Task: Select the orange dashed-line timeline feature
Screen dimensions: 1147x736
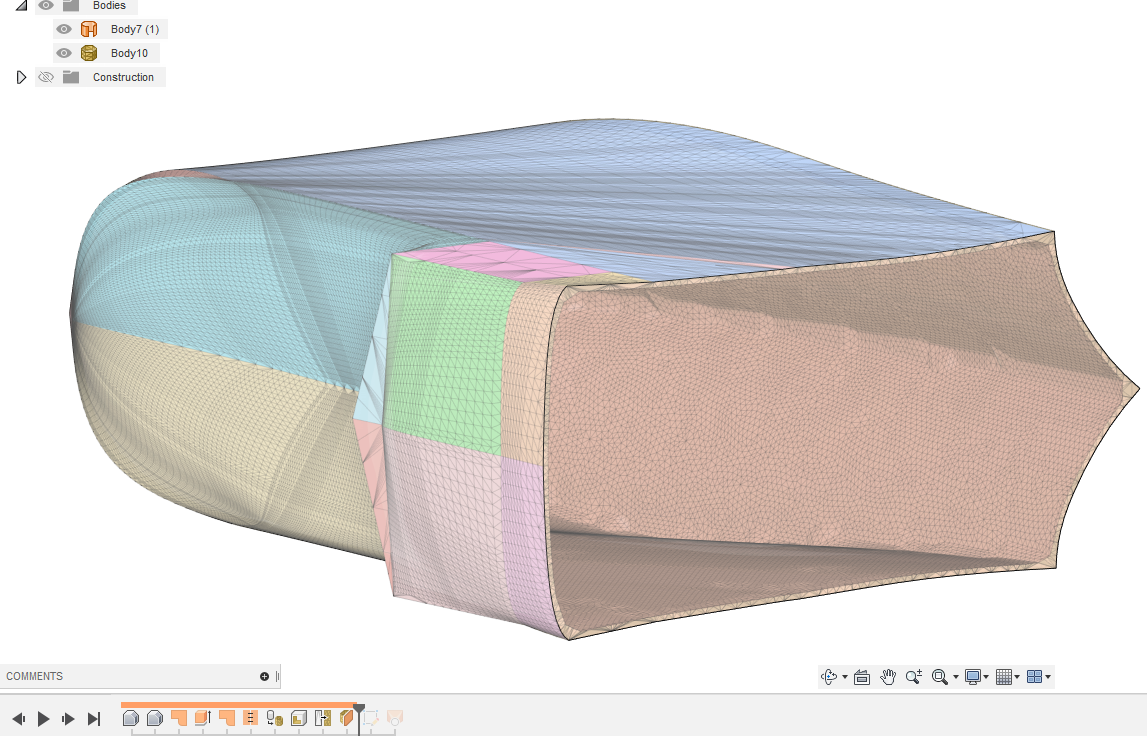Action: 250,718
